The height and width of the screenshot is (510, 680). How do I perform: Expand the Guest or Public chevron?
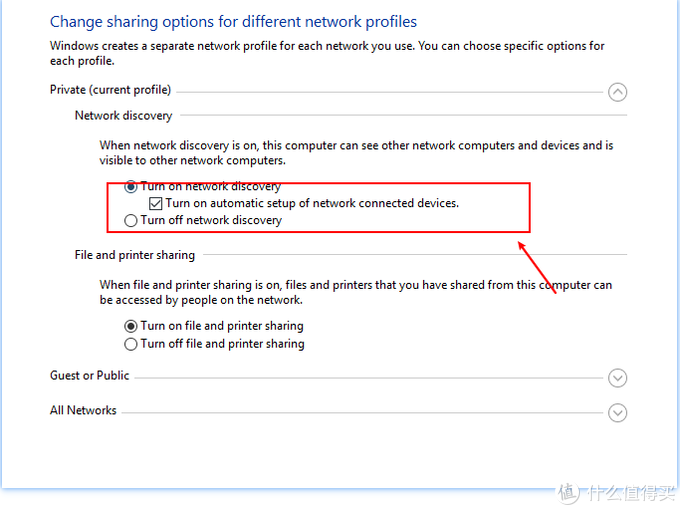[x=617, y=378]
